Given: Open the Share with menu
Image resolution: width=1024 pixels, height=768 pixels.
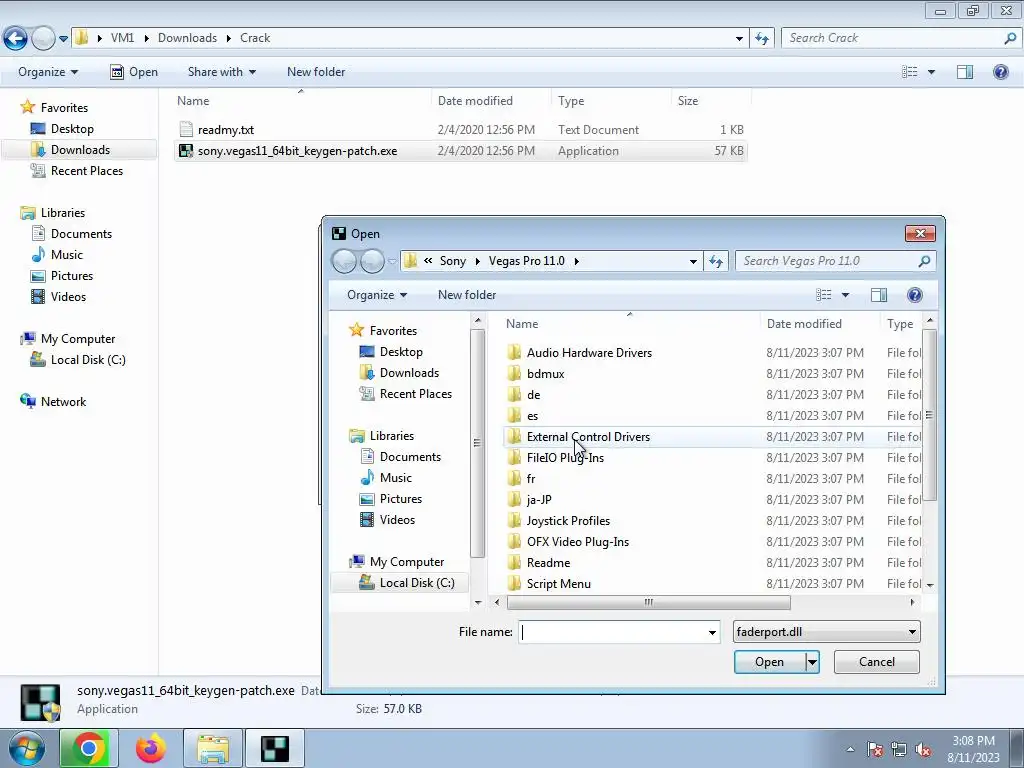Looking at the screenshot, I should coord(221,72).
